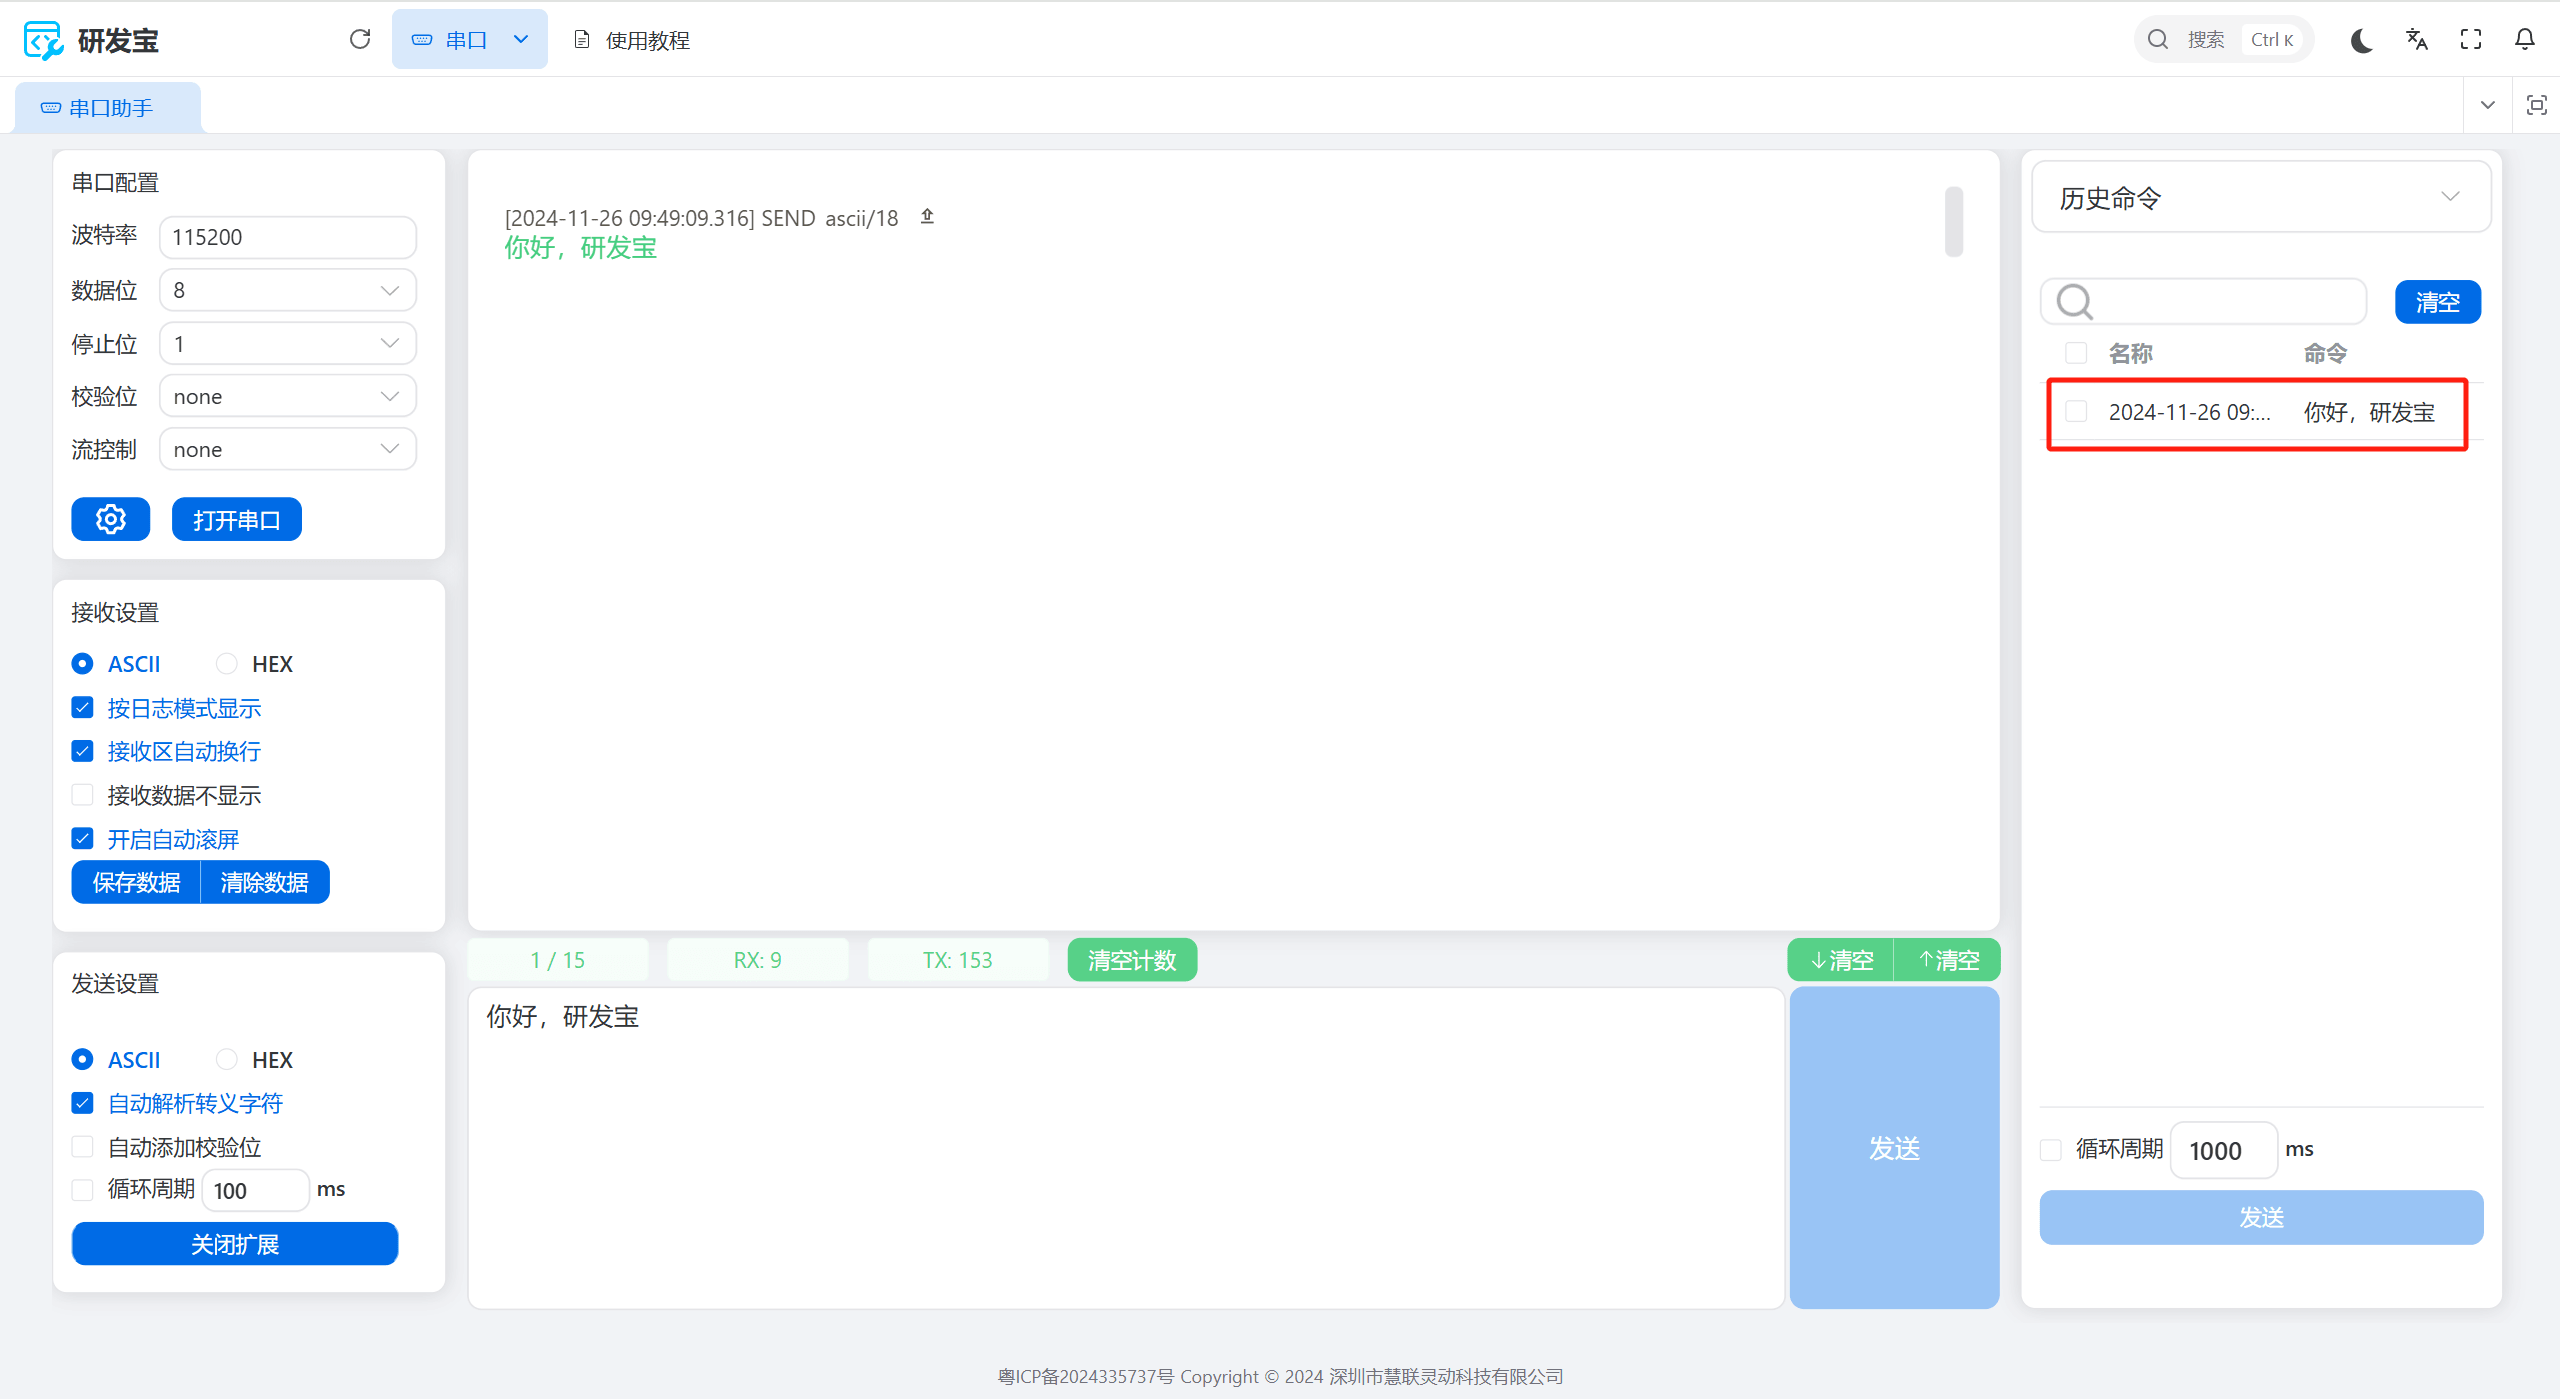Expand the 数据位 dropdown
2560x1399 pixels.
coord(288,291)
